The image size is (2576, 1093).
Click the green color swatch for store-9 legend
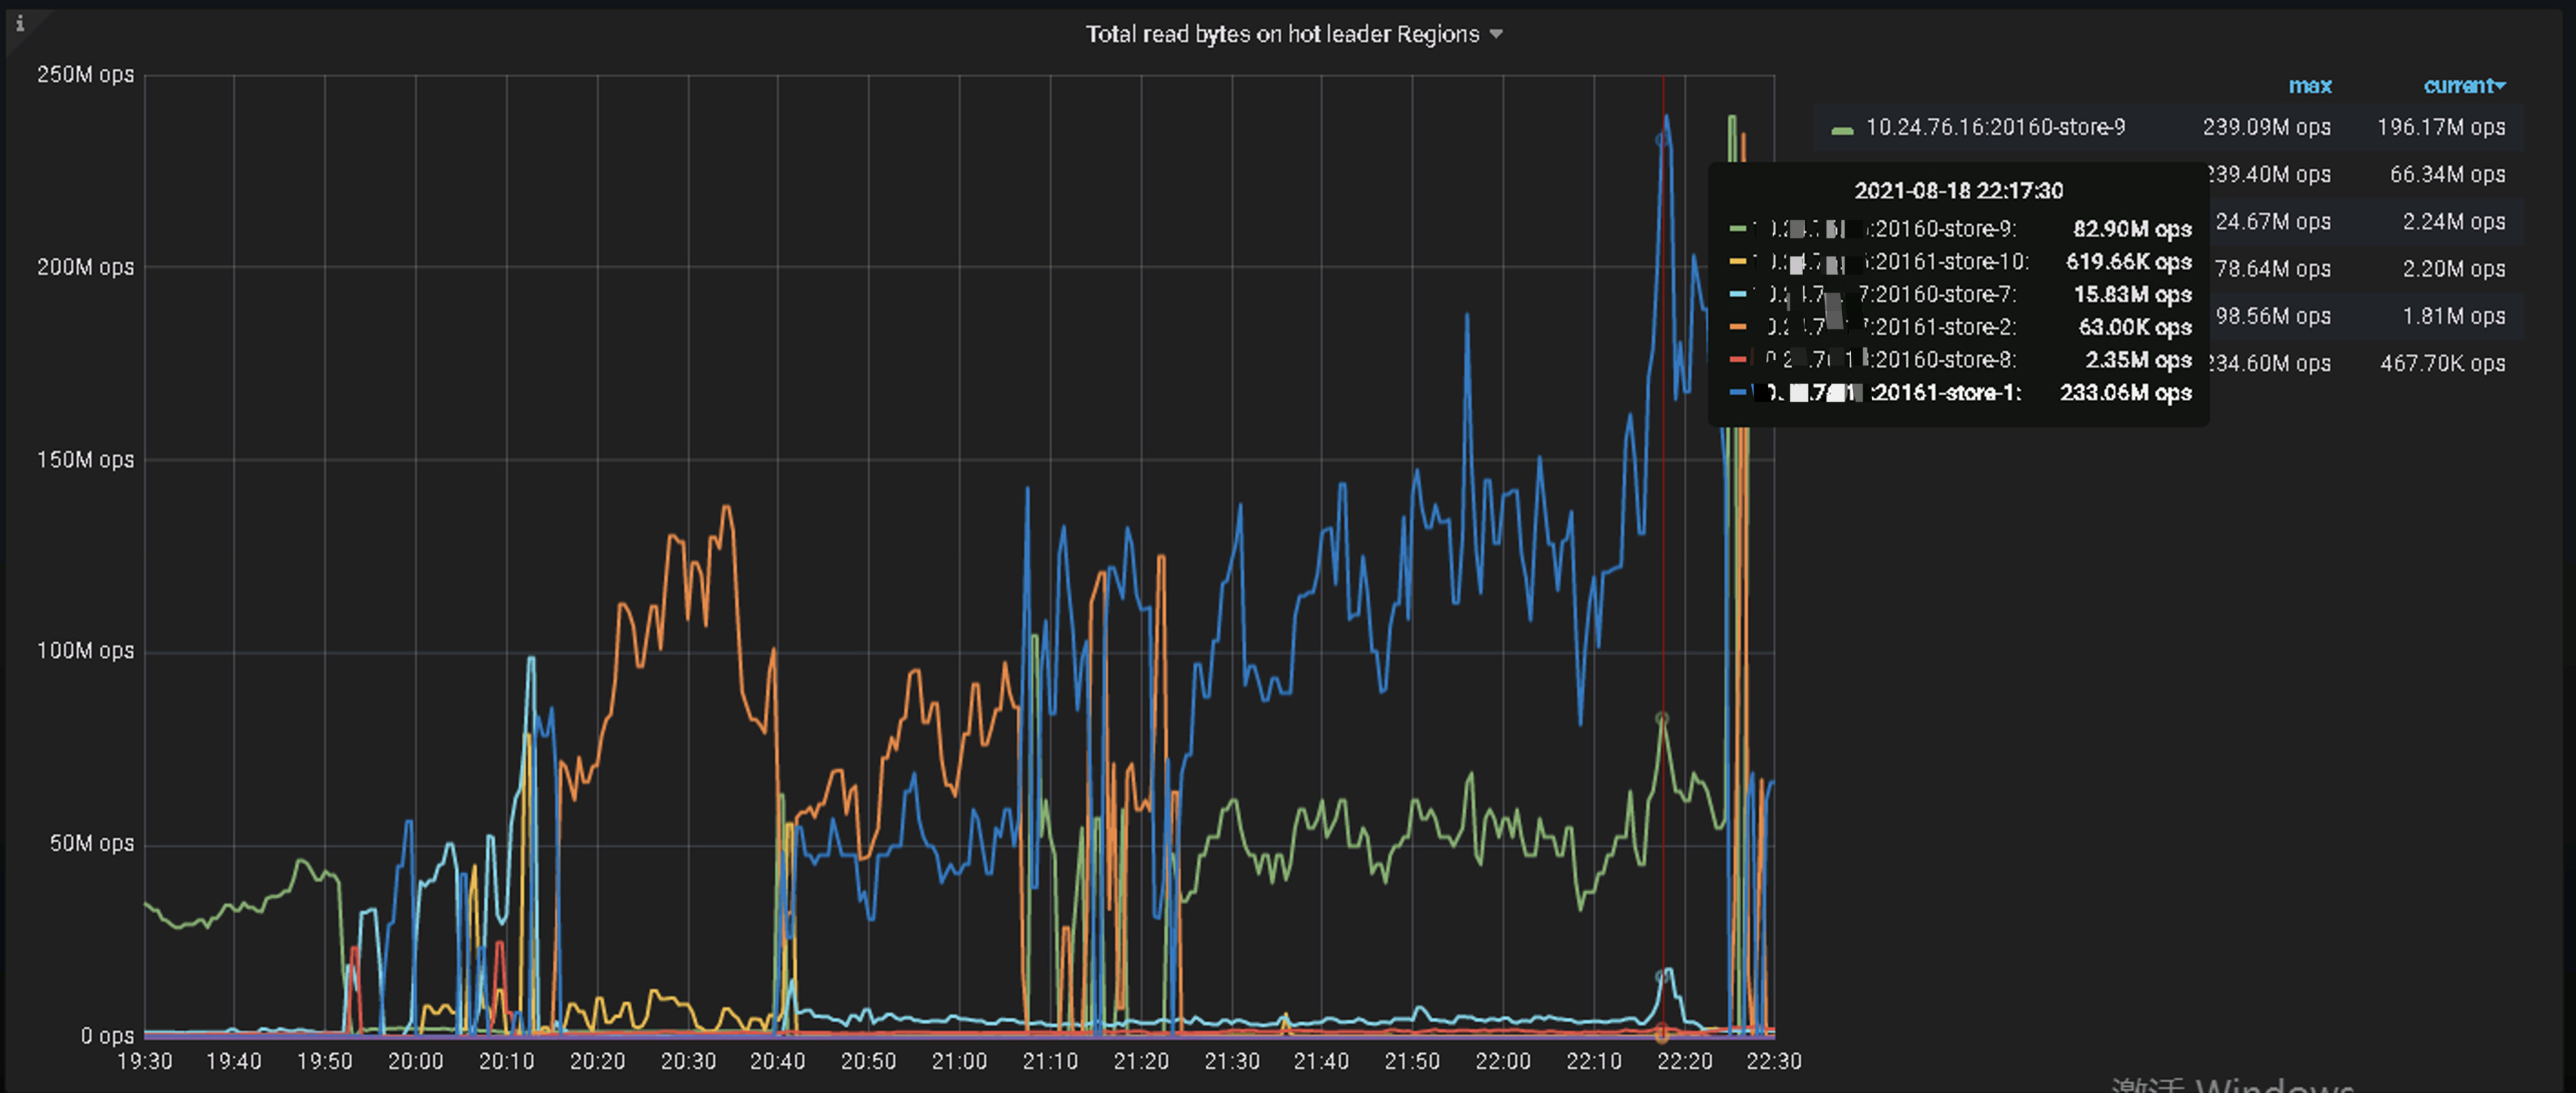[1841, 129]
